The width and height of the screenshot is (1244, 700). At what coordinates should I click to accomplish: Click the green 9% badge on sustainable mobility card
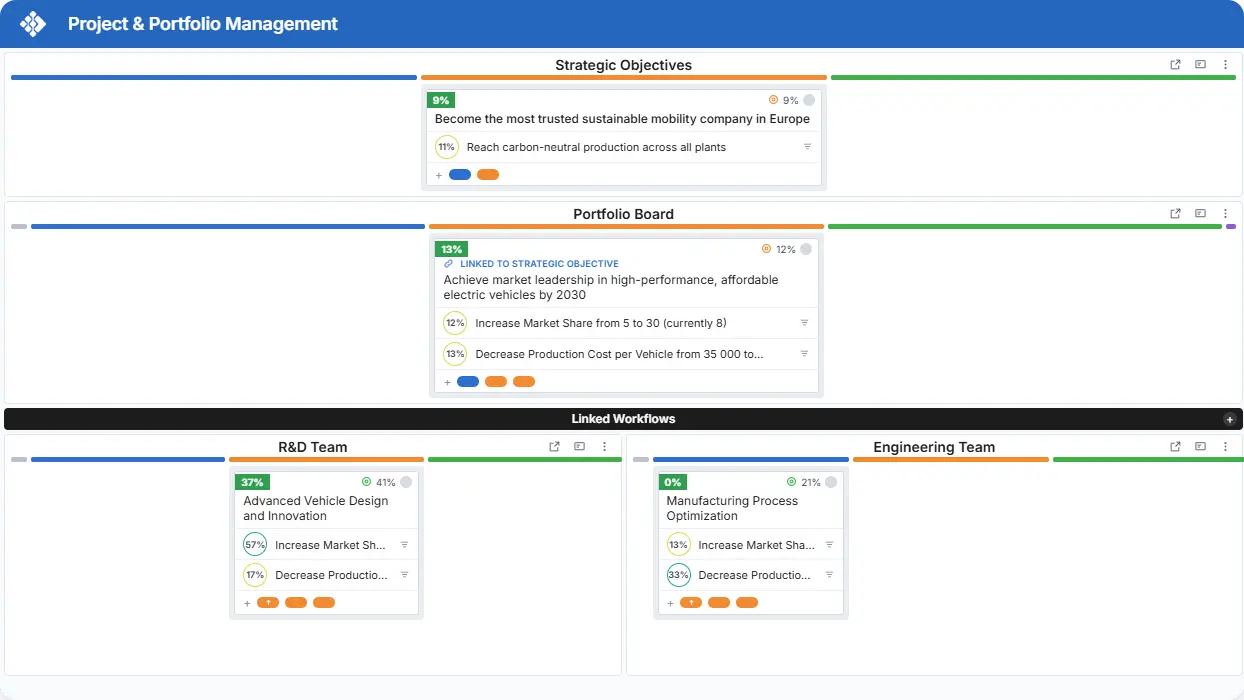[x=440, y=100]
